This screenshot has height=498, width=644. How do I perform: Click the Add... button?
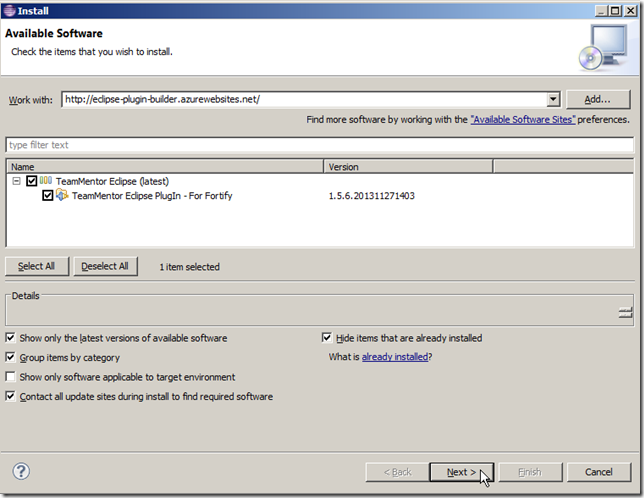(x=598, y=99)
